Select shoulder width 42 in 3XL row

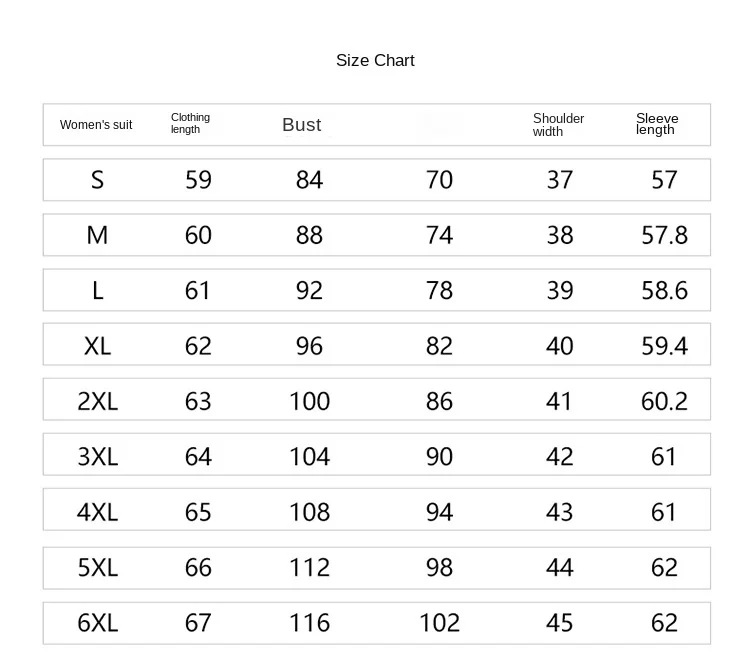tap(560, 457)
